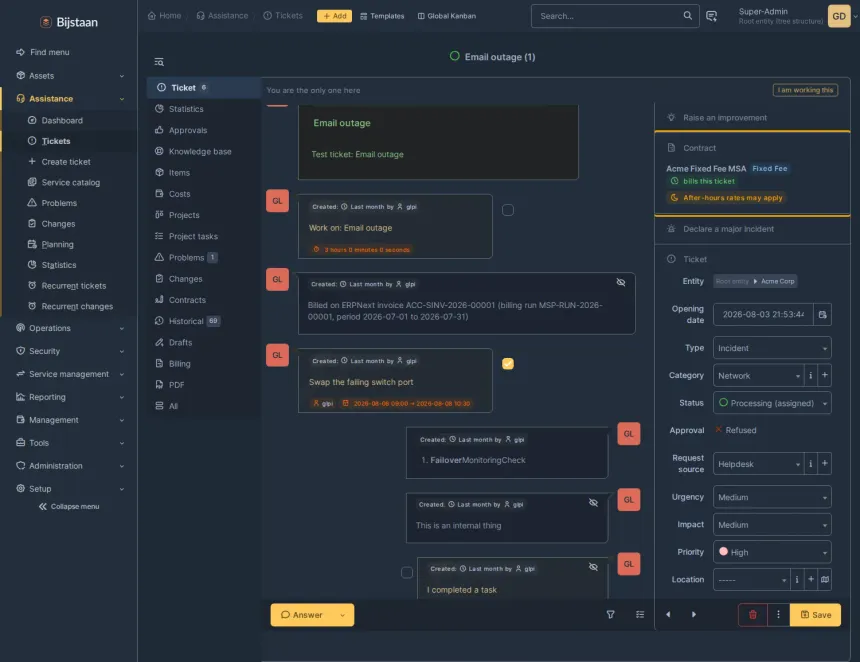Switch to the Knowledge base tab
Screen dimensions: 860x662
pyautogui.click(x=200, y=151)
